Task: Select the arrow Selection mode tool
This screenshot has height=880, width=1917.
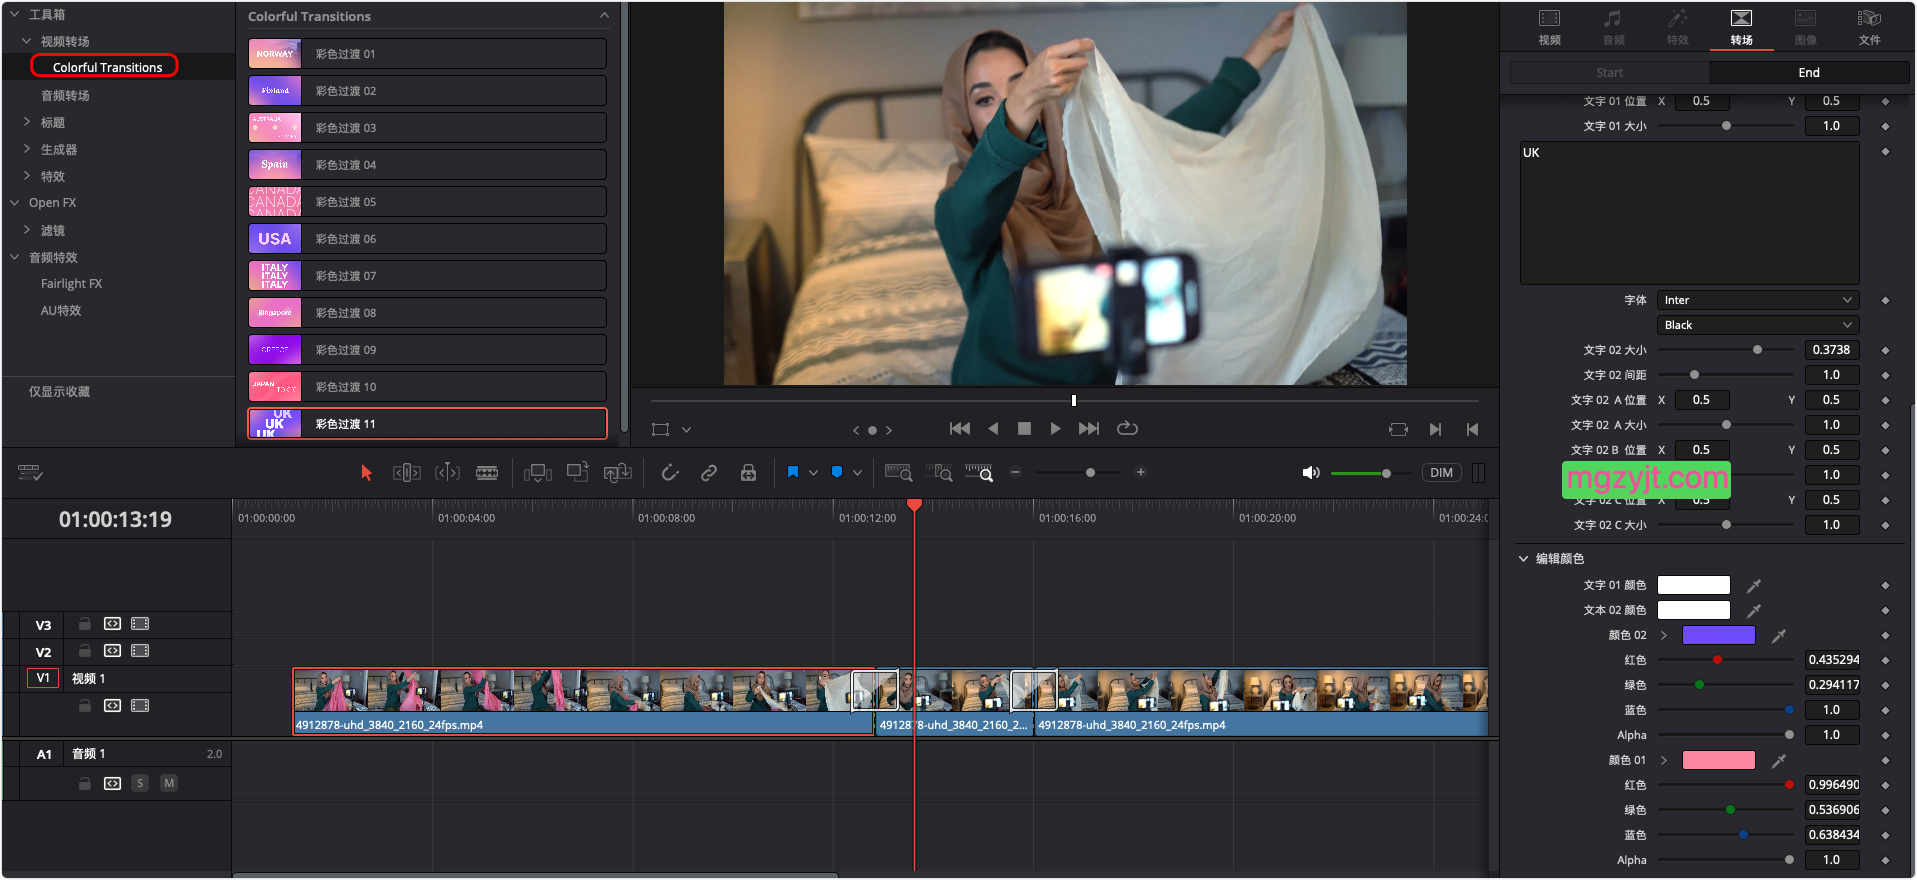Action: tap(366, 473)
